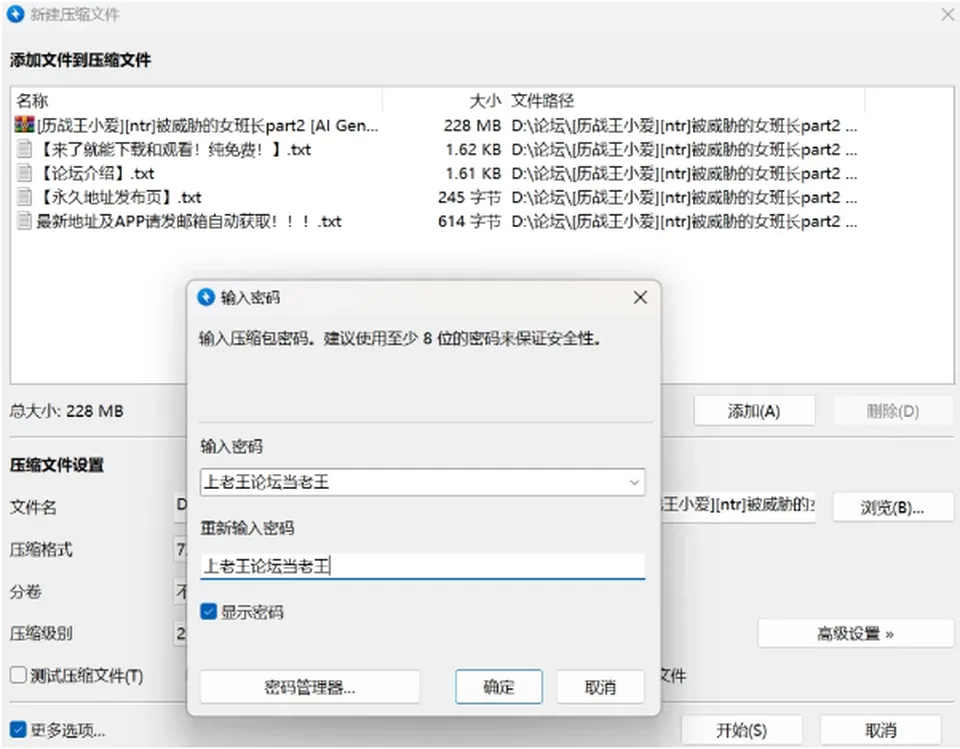Click the file icon for 【永久地址发布页】.txt

click(x=24, y=197)
